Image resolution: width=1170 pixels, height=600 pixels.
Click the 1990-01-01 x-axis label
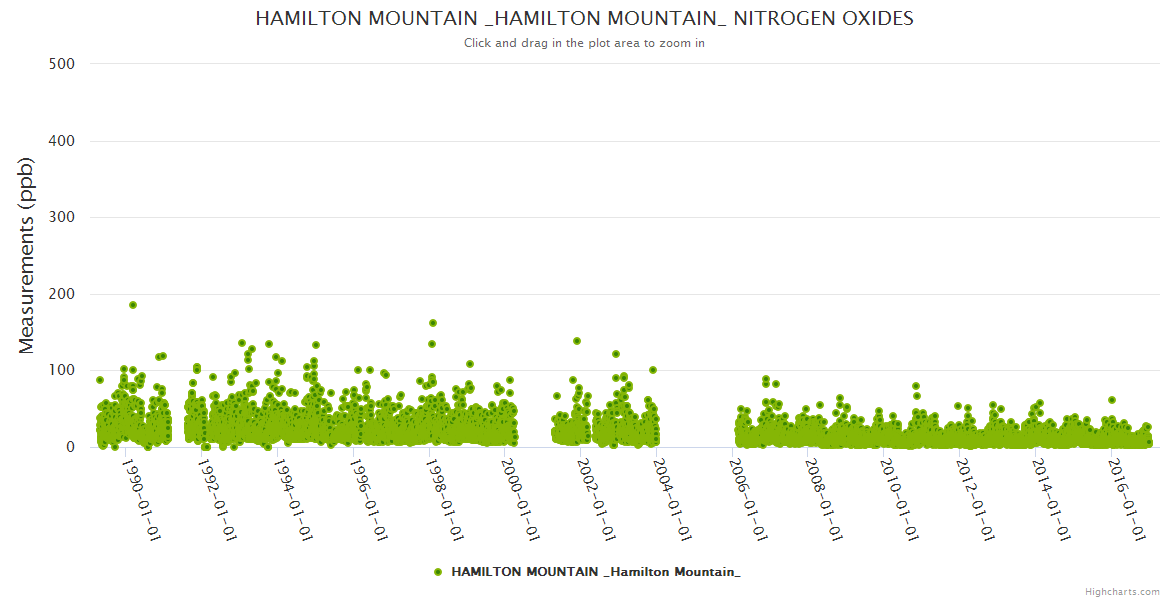(141, 500)
